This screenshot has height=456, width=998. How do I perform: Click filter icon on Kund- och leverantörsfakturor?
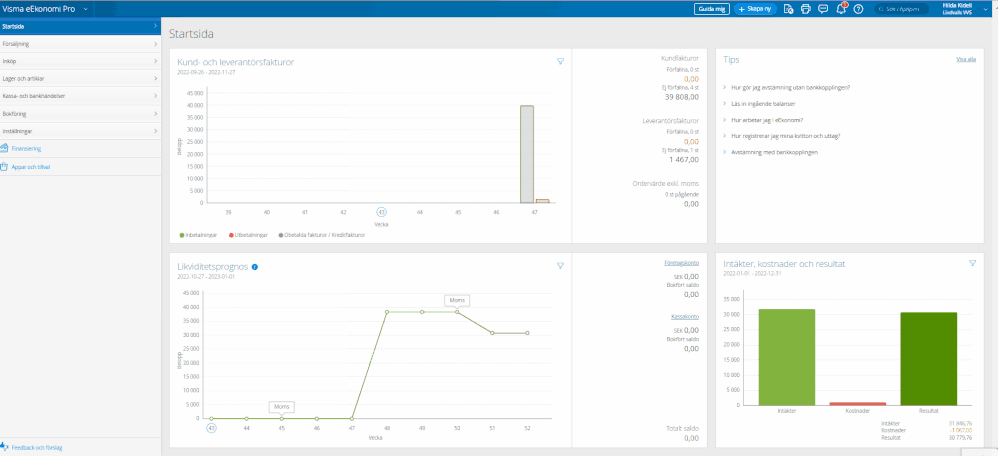(x=561, y=62)
